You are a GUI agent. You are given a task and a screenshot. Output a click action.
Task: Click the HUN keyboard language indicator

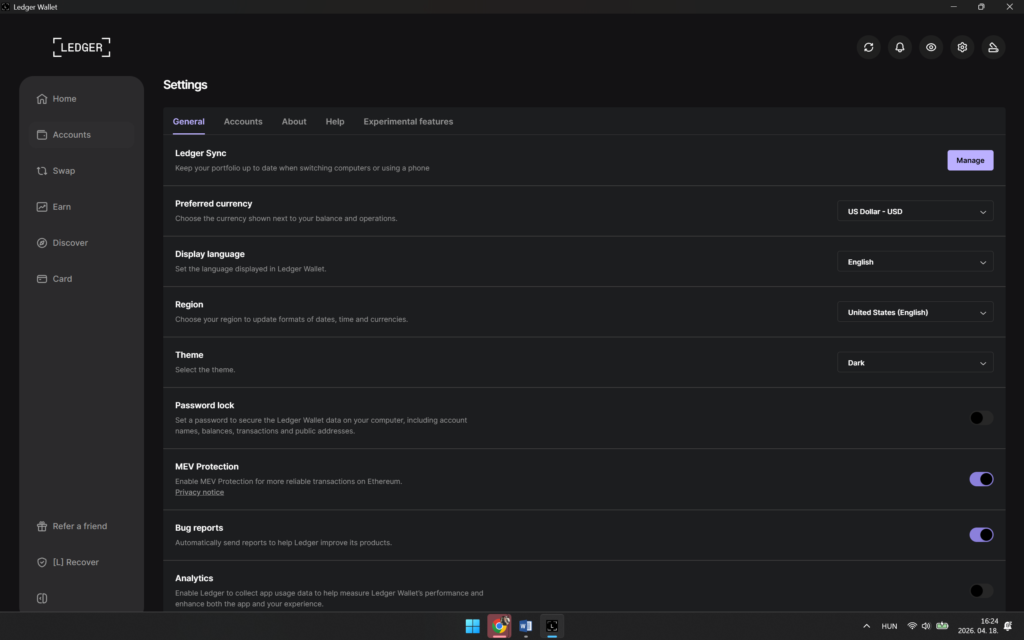point(889,626)
